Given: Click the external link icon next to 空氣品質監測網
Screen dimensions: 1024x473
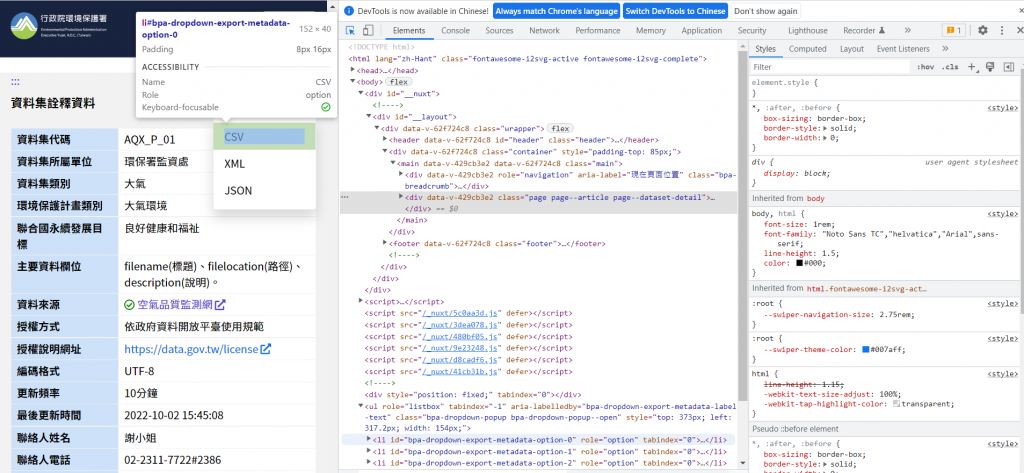Looking at the screenshot, I should tap(220, 304).
